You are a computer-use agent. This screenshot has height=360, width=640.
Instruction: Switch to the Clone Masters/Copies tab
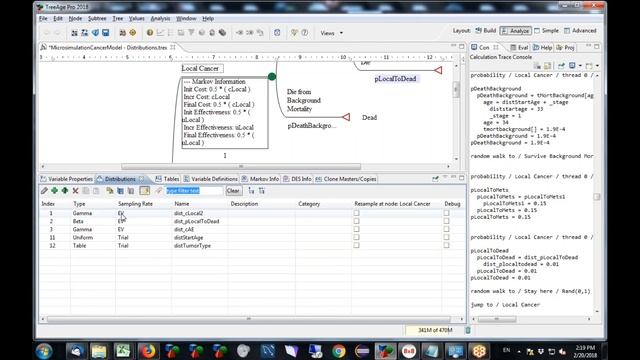tap(346, 179)
